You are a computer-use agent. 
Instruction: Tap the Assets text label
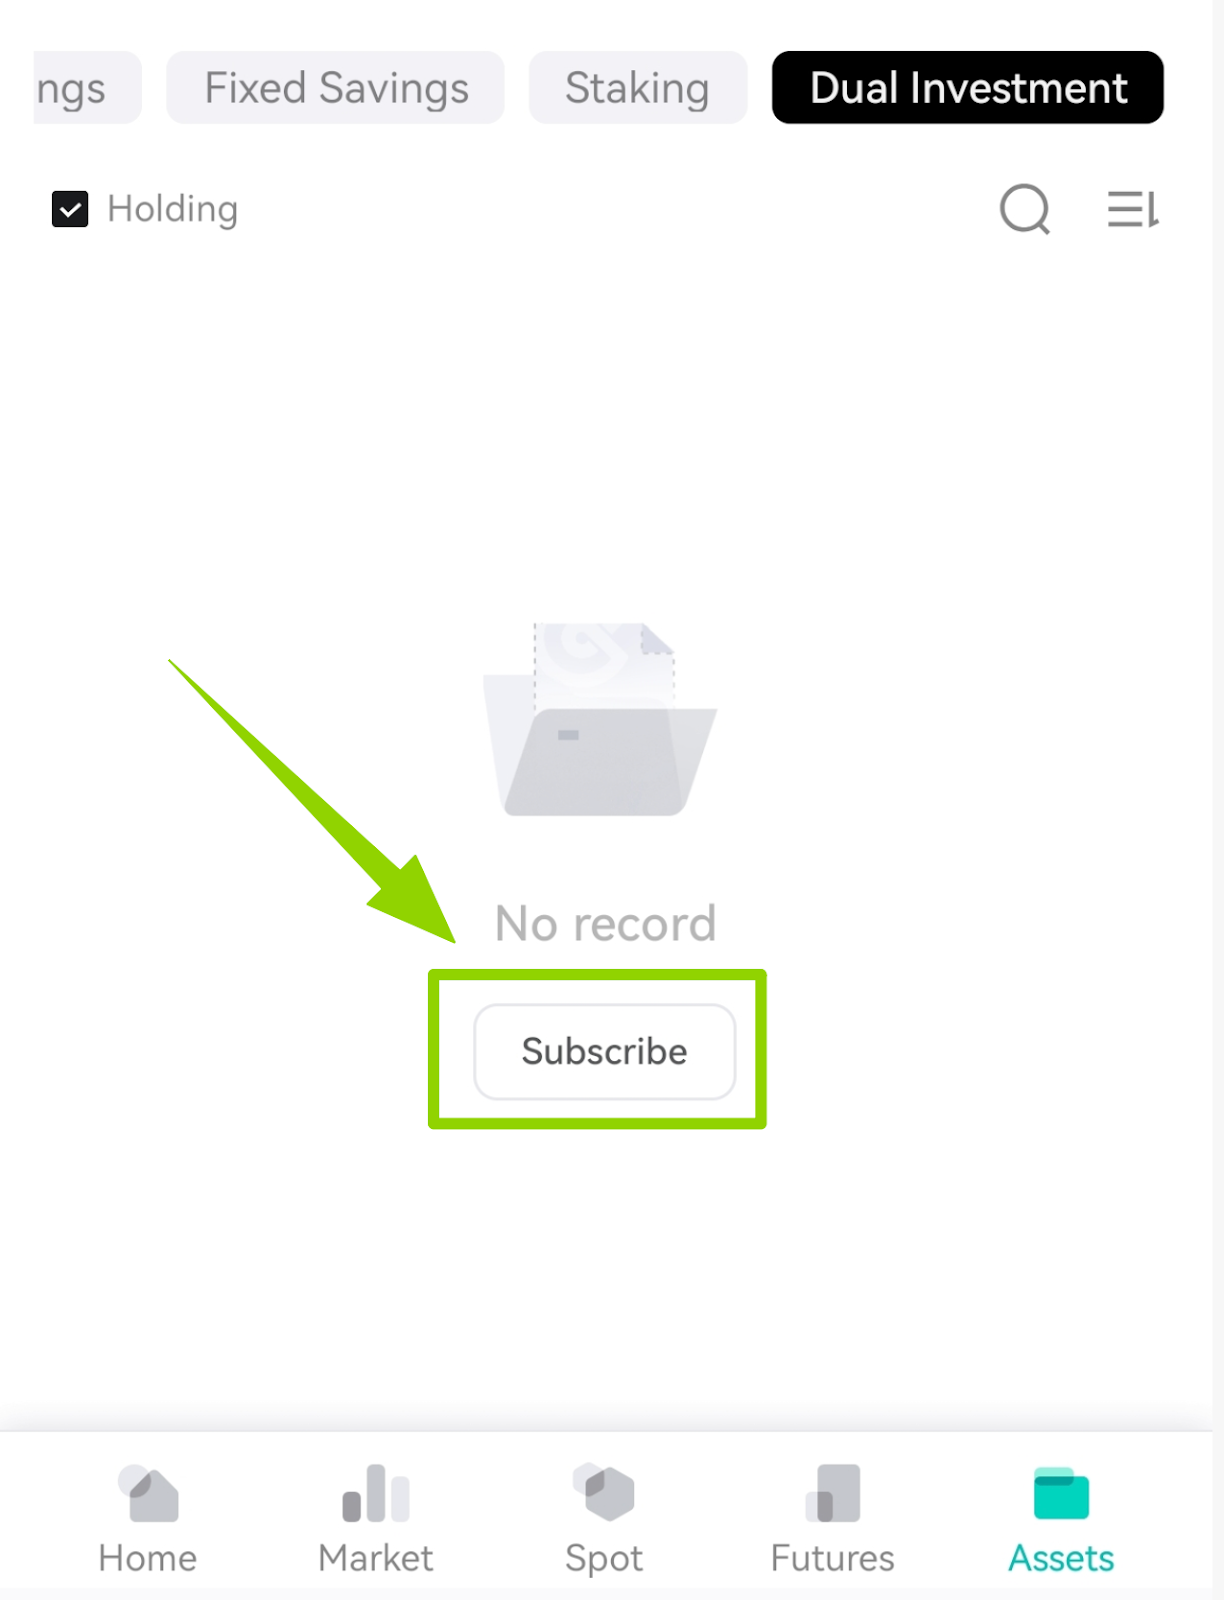1061,1558
